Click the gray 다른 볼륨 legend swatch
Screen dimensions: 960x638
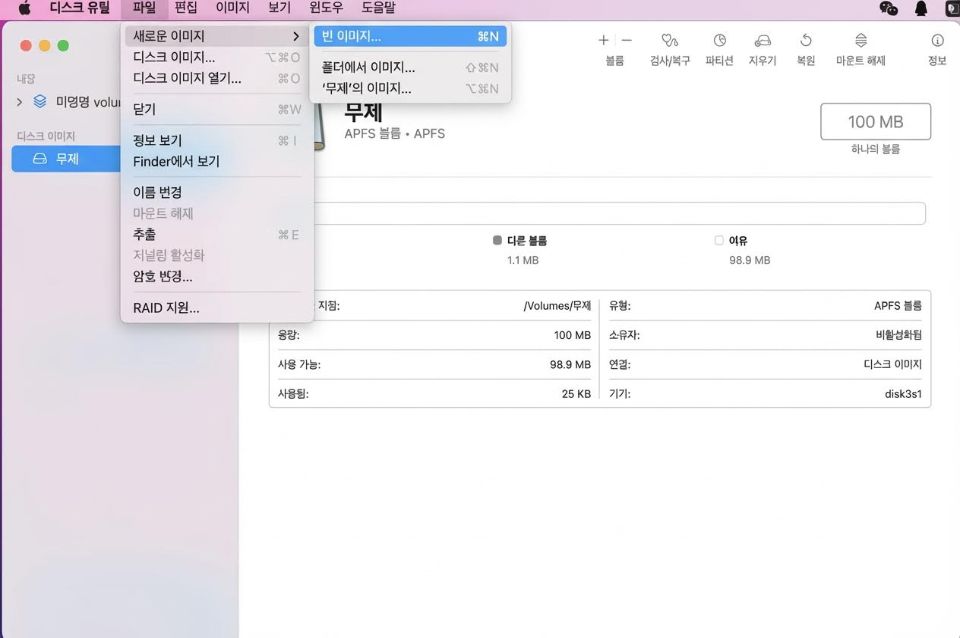pyautogui.click(x=497, y=240)
